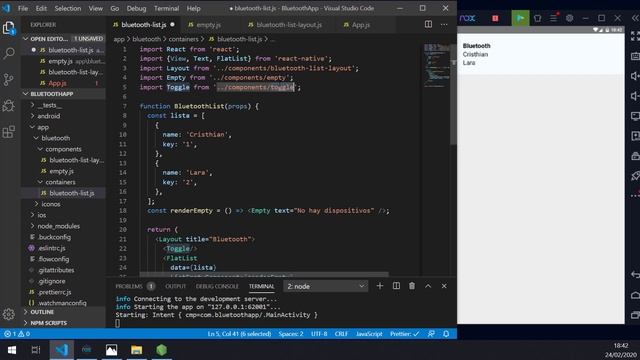This screenshot has height=360, width=640.
Task: Switch to the Debug Console tab
Action: point(217,286)
